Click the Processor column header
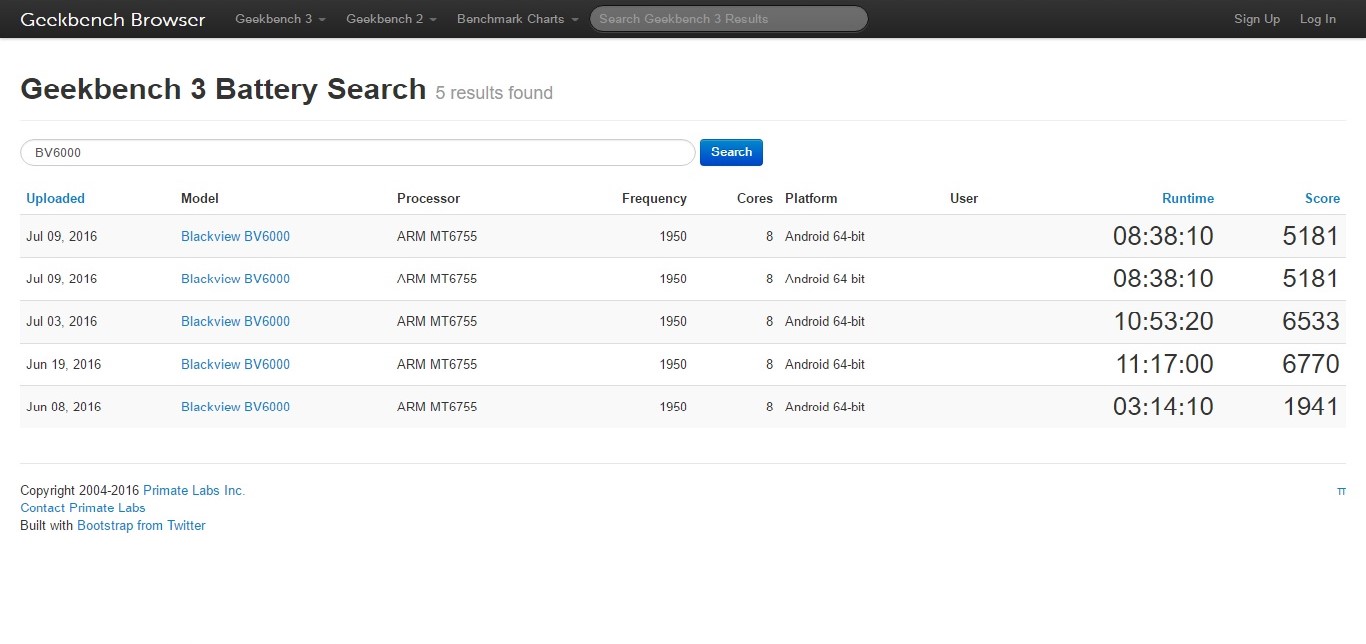 click(x=428, y=198)
